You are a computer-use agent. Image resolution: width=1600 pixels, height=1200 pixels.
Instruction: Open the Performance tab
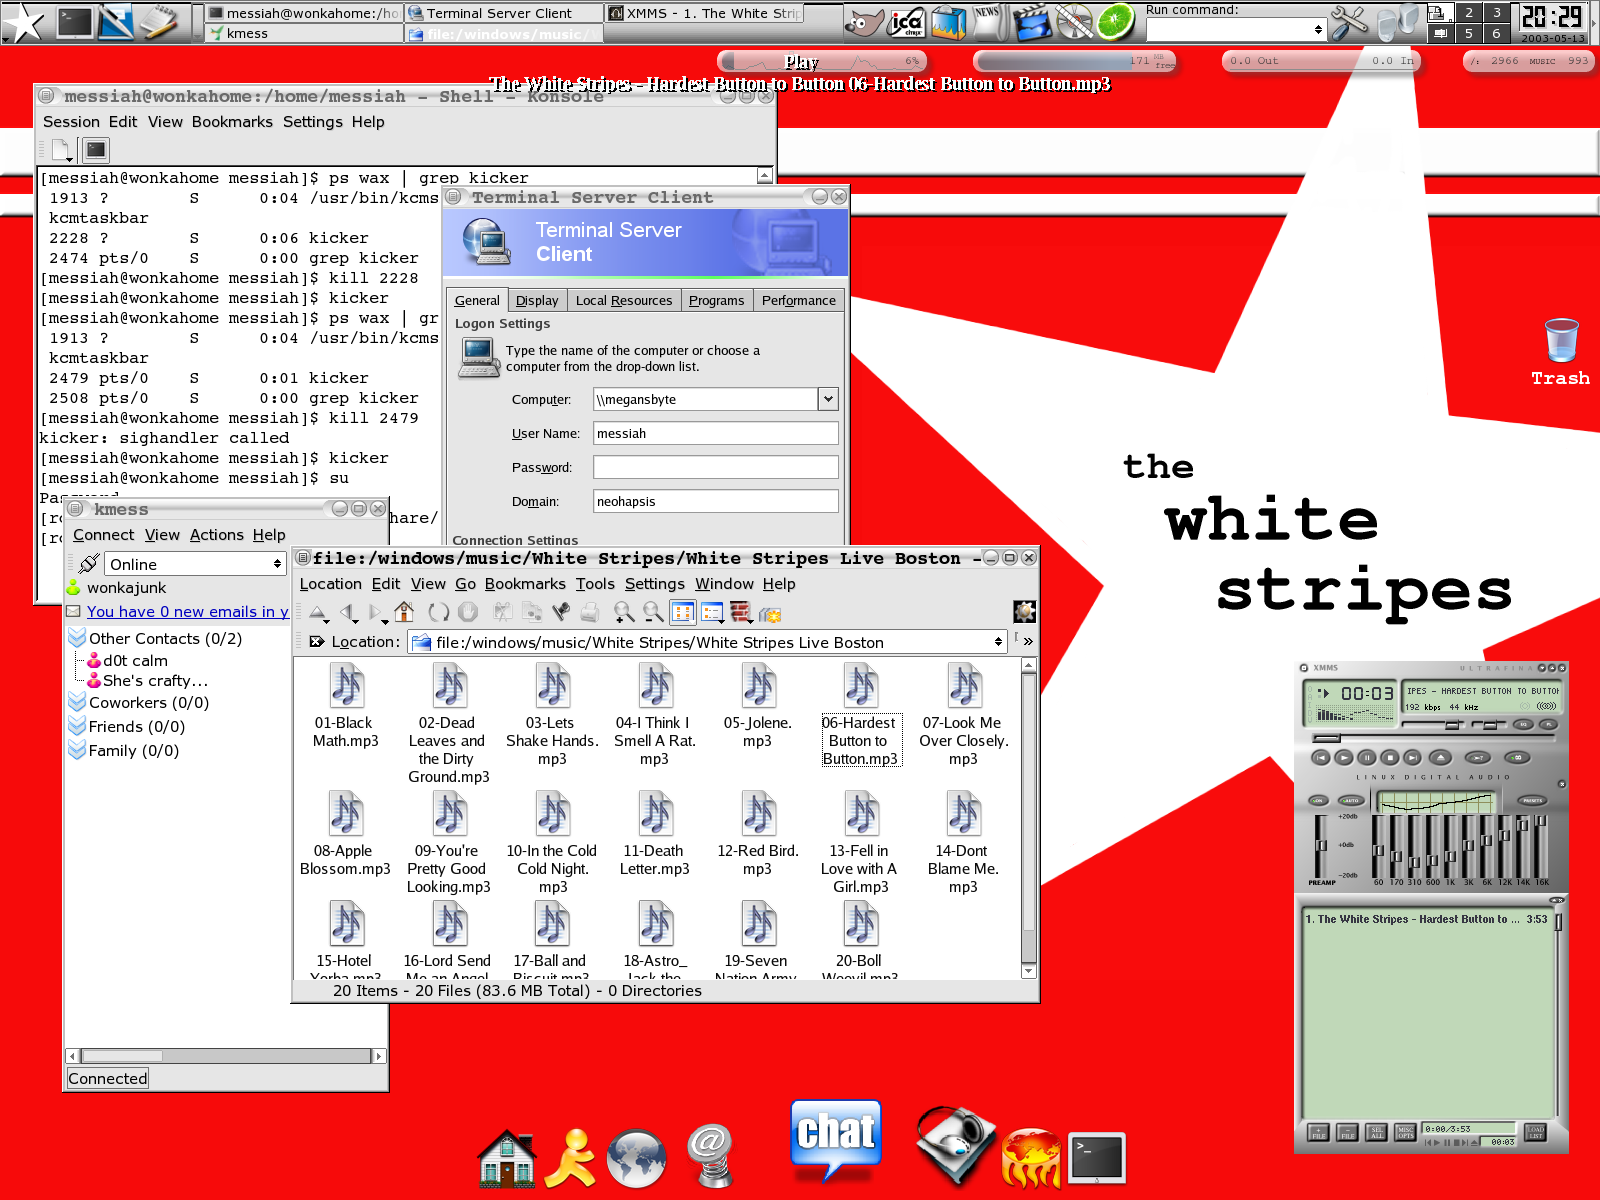798,300
